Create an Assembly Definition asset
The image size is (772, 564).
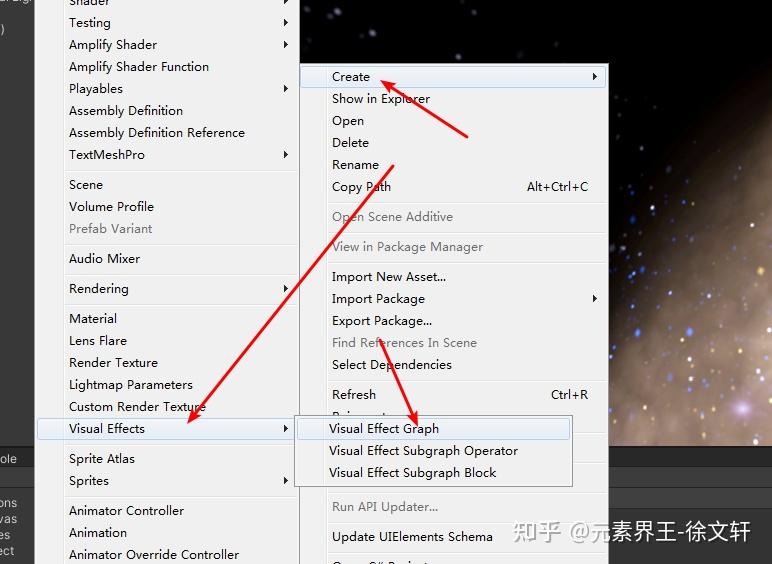pyautogui.click(x=167, y=111)
